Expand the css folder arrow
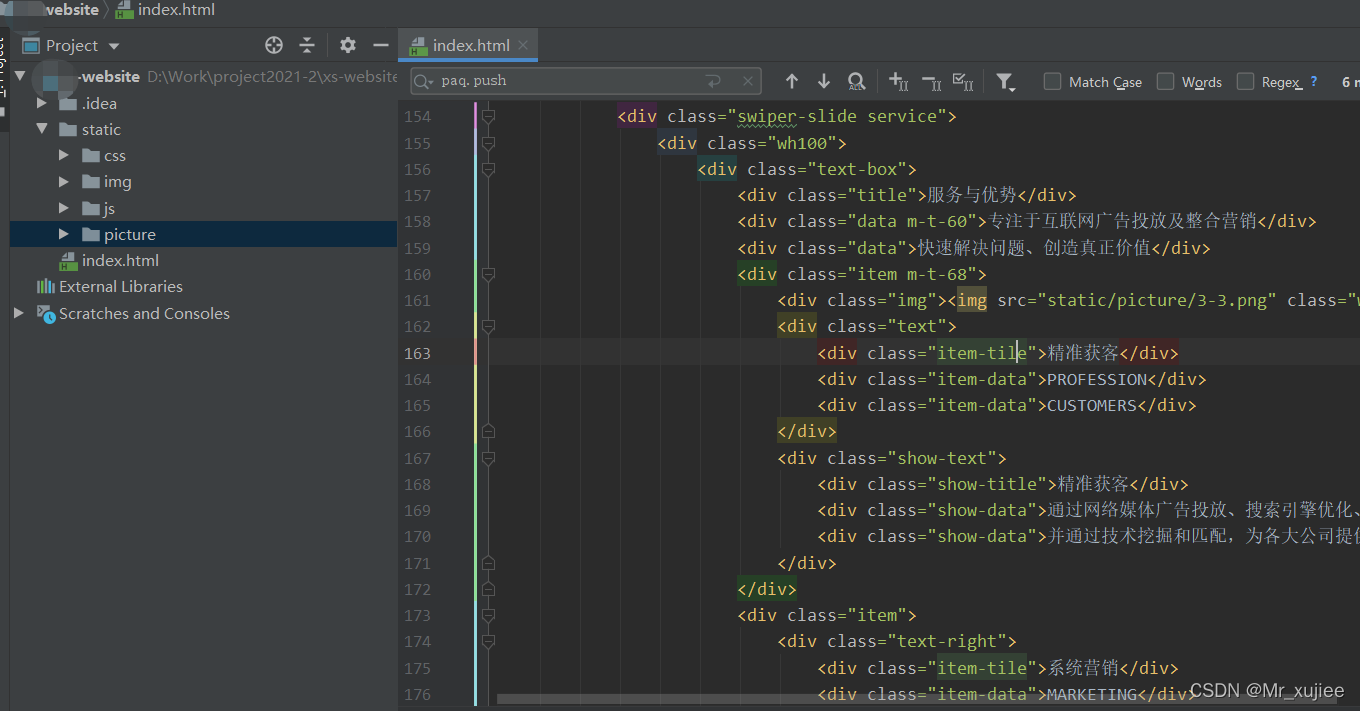The height and width of the screenshot is (711, 1360). 64,155
